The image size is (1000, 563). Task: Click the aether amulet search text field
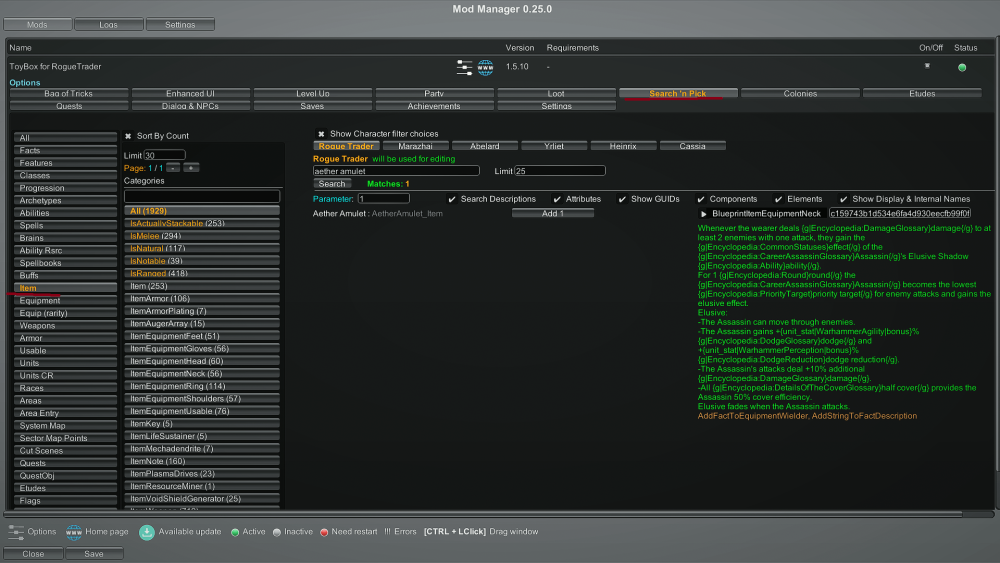pyautogui.click(x=396, y=171)
